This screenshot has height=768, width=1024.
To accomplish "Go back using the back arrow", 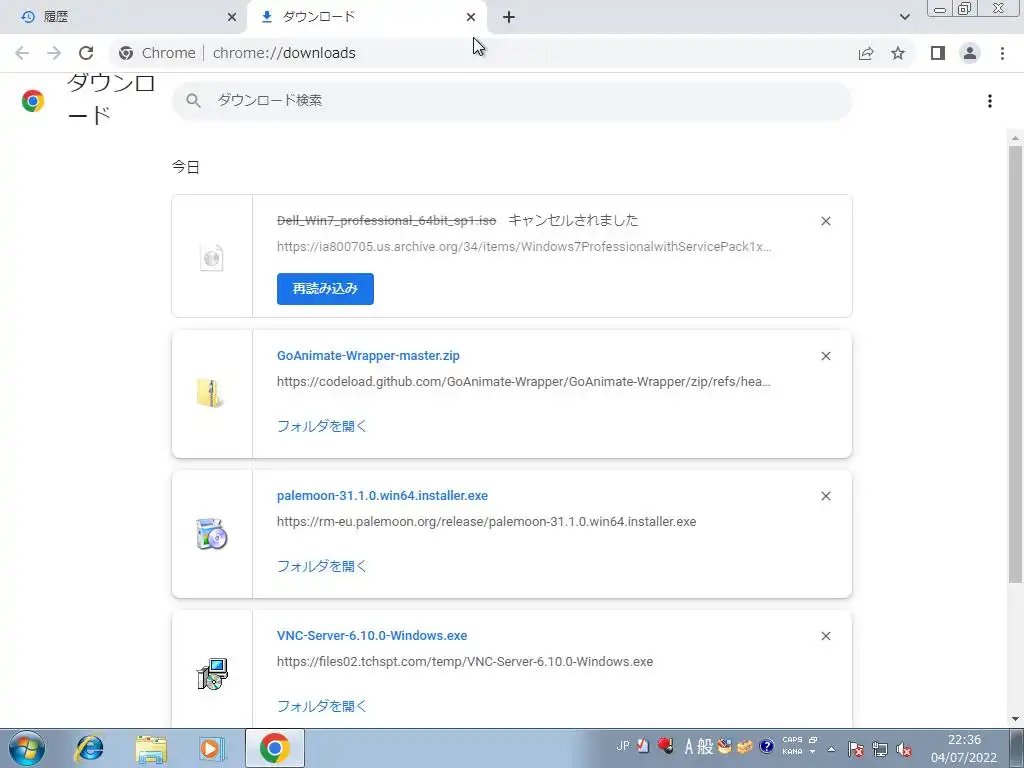I will click(22, 53).
